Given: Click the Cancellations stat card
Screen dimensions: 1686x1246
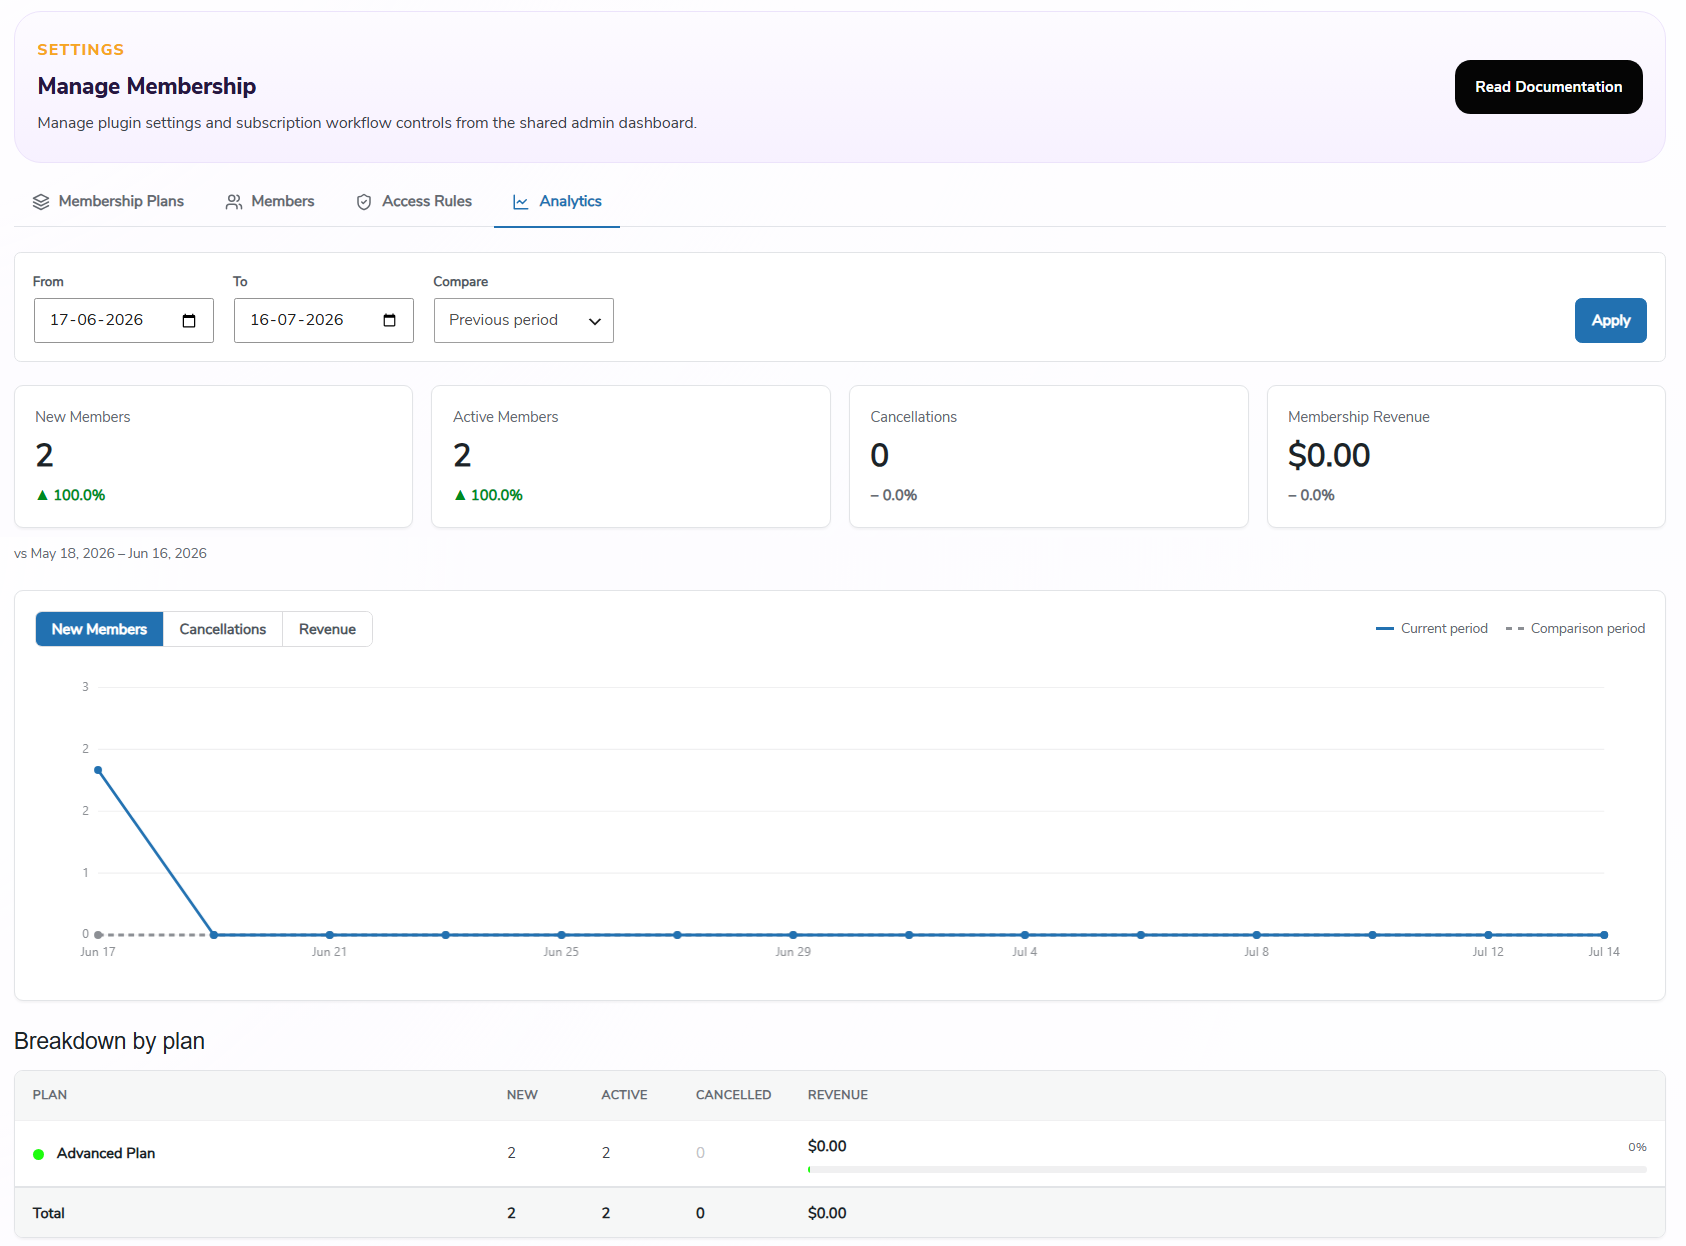Looking at the screenshot, I should tap(1049, 457).
